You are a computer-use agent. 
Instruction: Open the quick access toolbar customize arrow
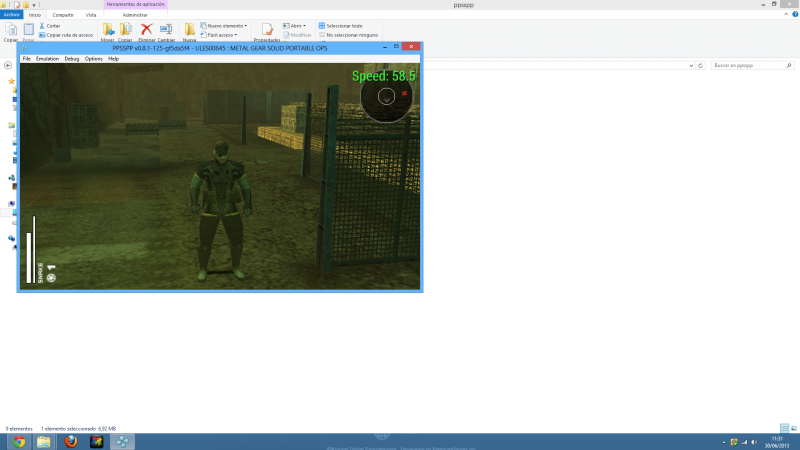click(34, 5)
